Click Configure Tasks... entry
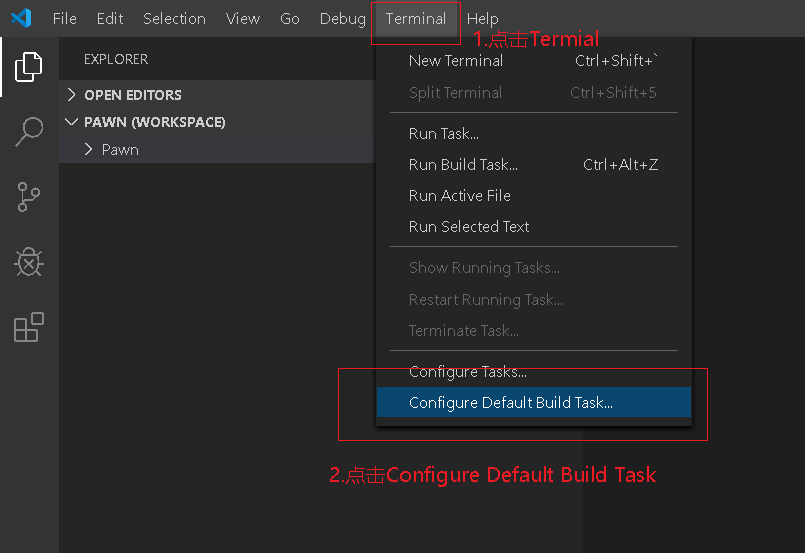The image size is (805, 553). [533, 372]
